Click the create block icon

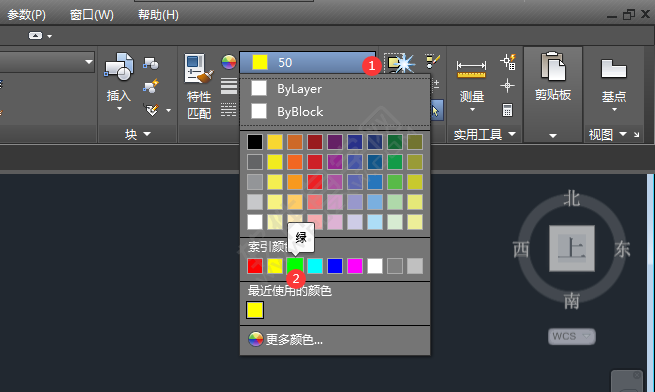[x=151, y=63]
